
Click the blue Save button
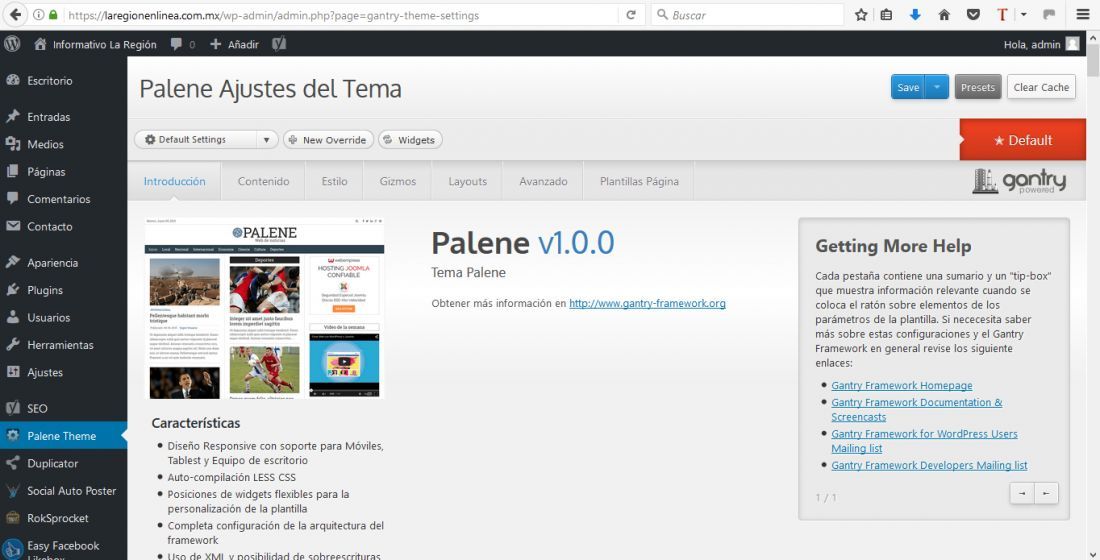coord(908,87)
